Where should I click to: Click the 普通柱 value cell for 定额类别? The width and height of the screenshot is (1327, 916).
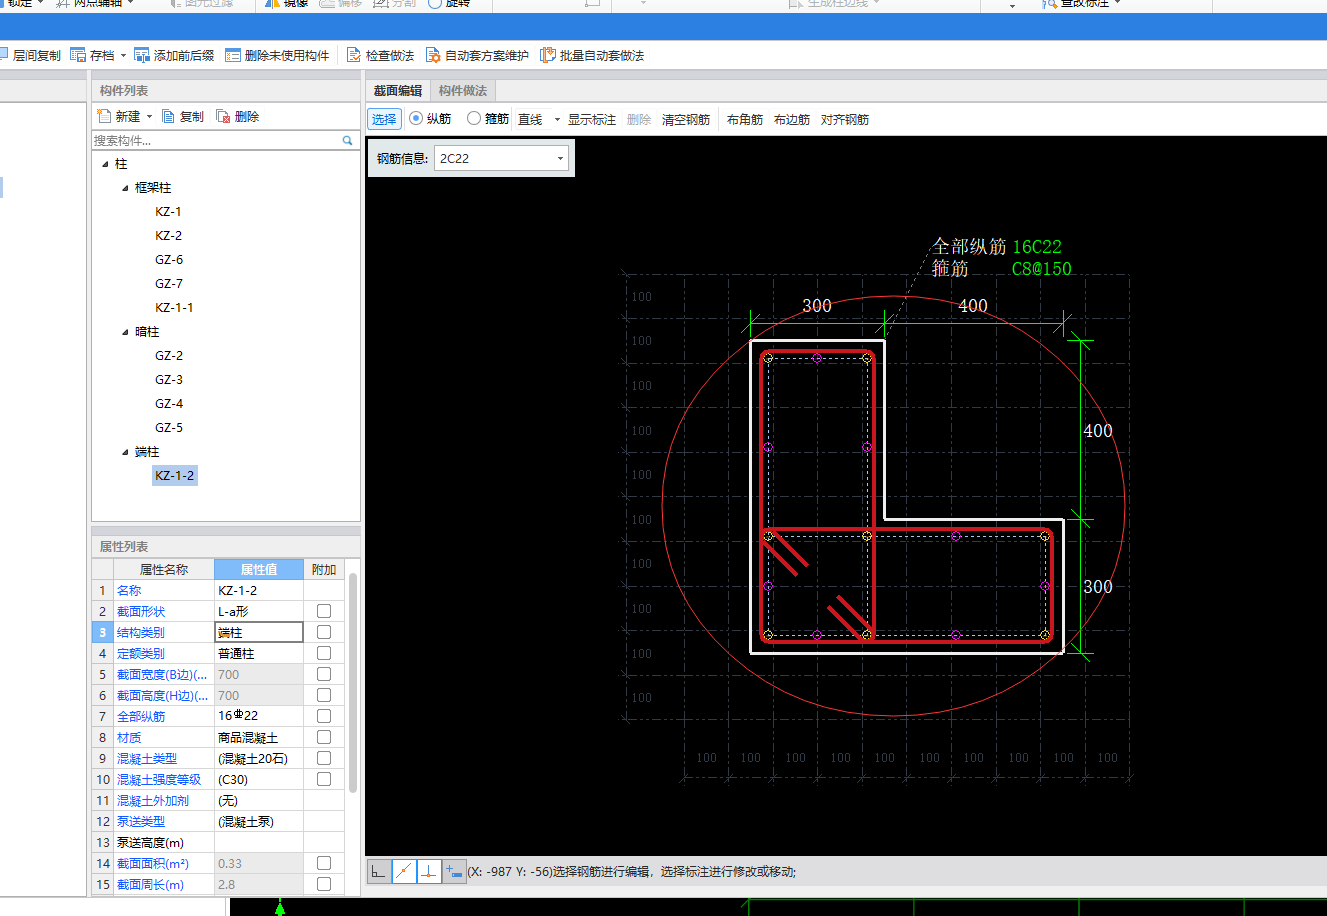259,653
